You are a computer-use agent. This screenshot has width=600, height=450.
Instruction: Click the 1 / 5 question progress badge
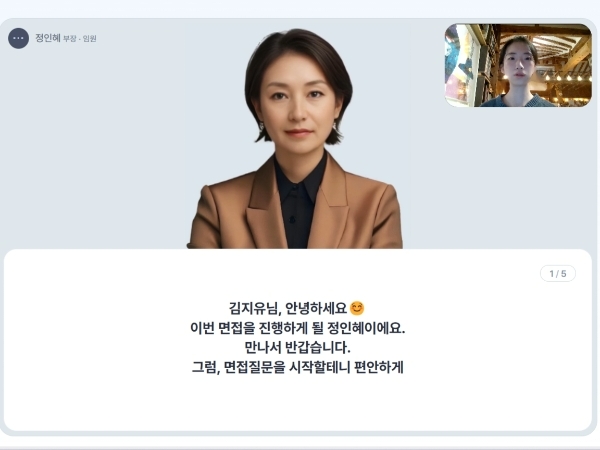(558, 274)
